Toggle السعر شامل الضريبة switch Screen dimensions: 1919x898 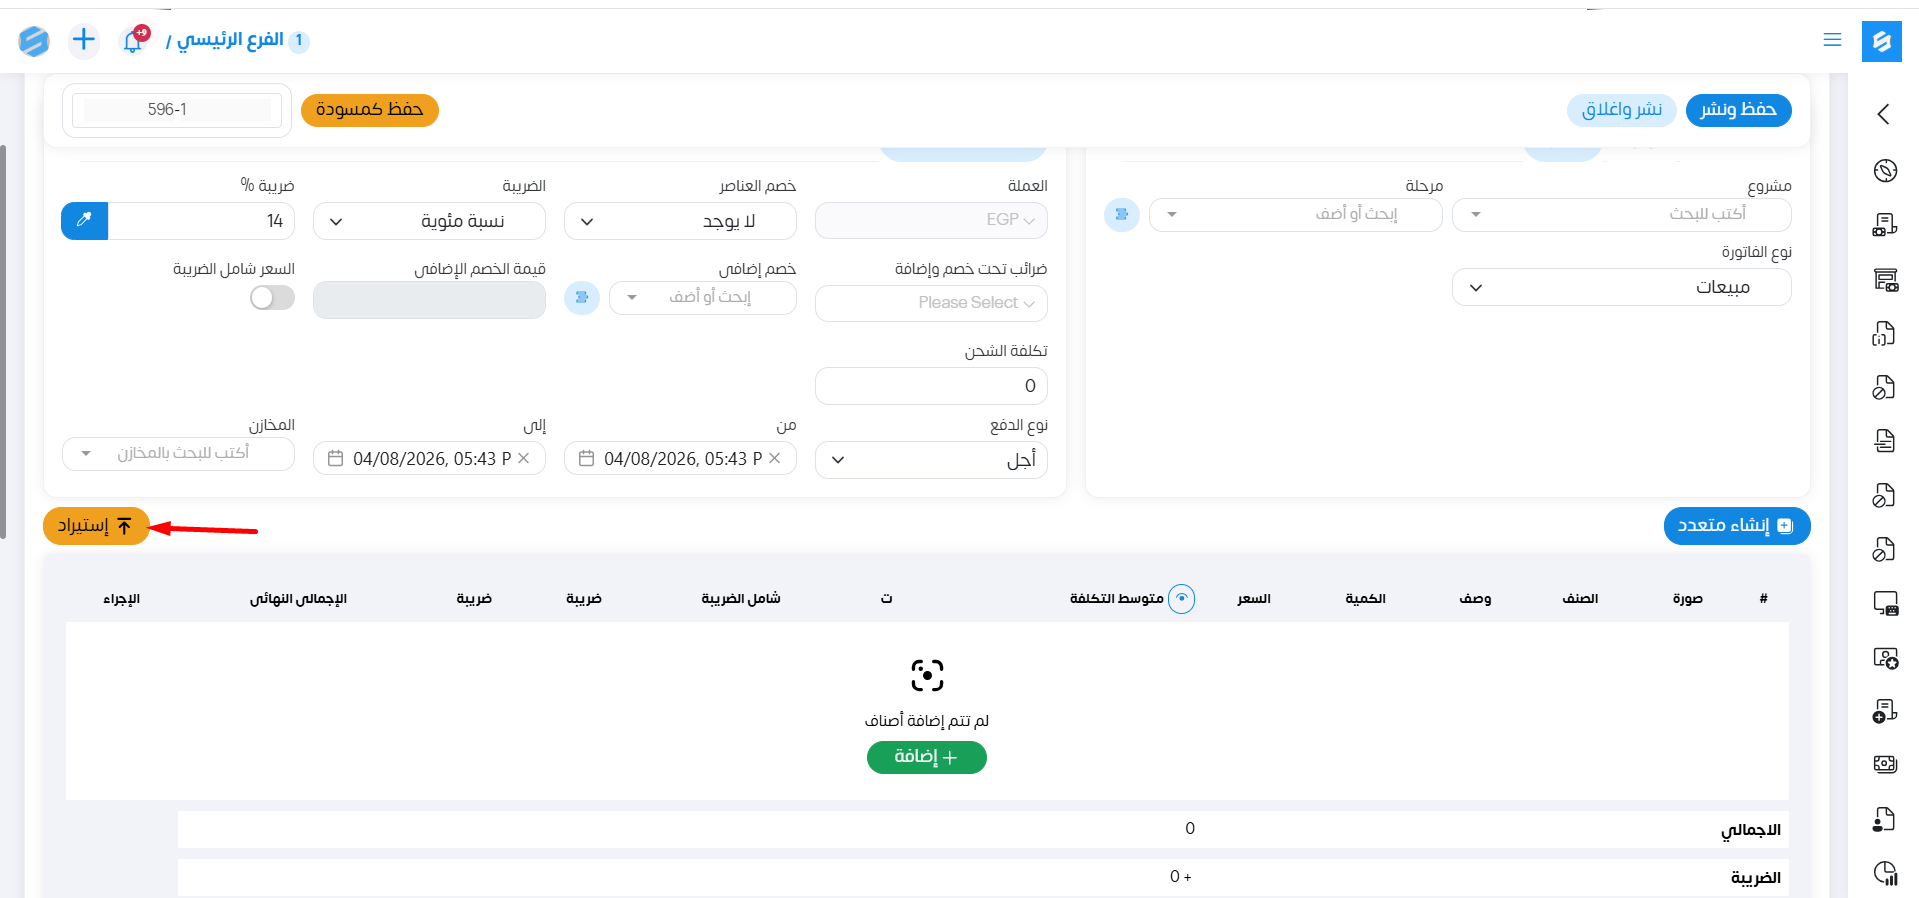point(272,298)
